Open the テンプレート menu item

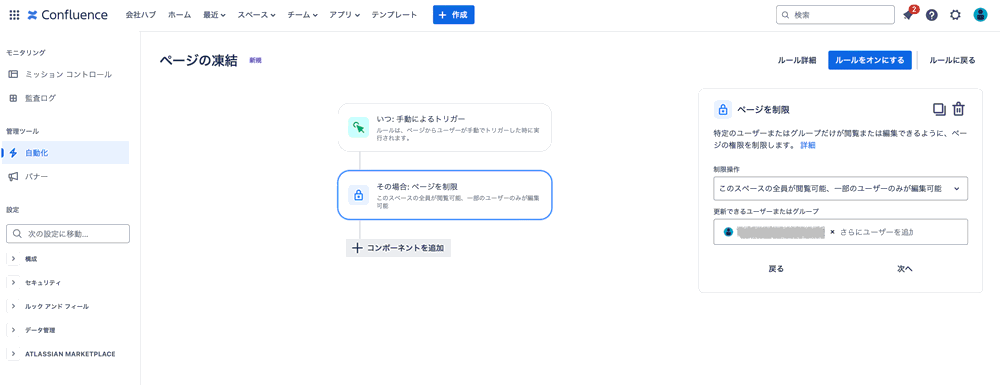394,15
